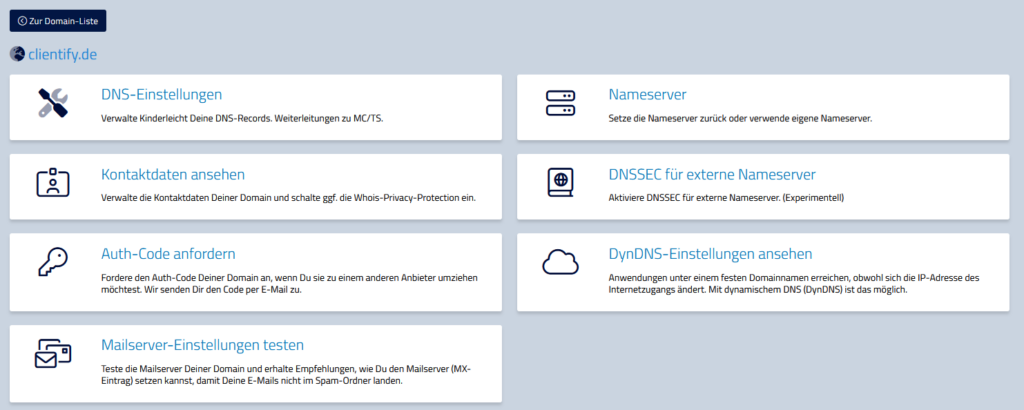
Task: Click text 'Aktiviere DNSSEC für externe Nameserver. (Experimentell)'
Action: coord(726,198)
